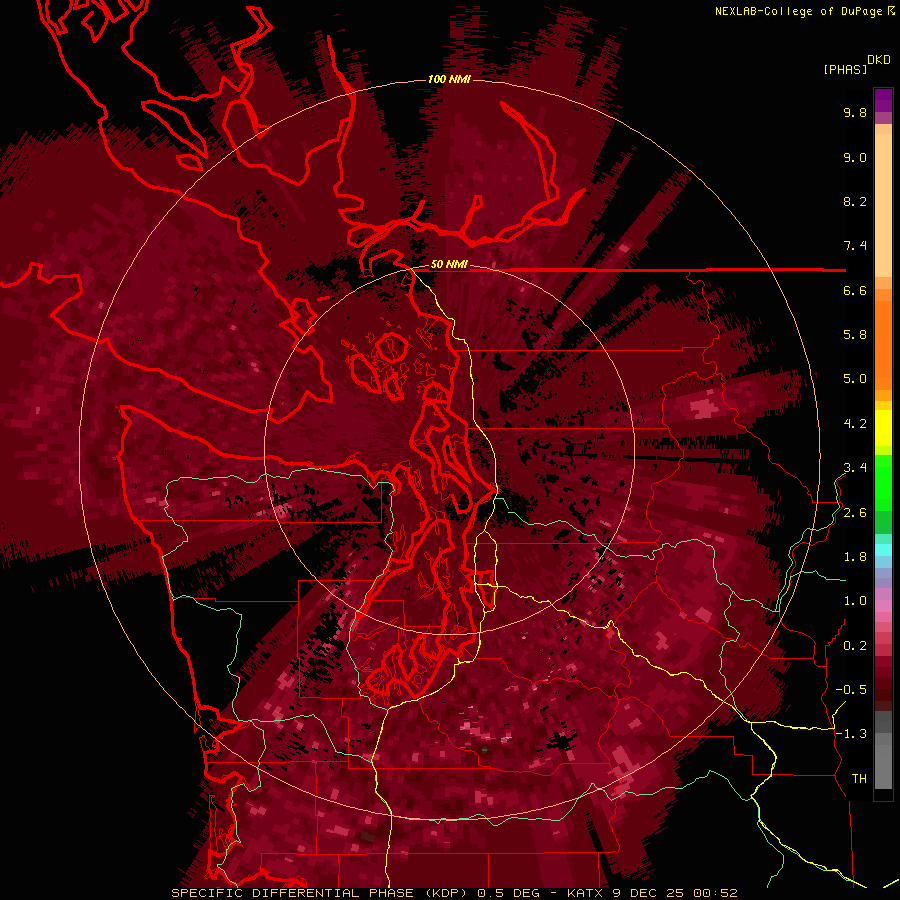Viewport: 900px width, 900px height.
Task: Select the 1.0 scale value
Action: 855,601
